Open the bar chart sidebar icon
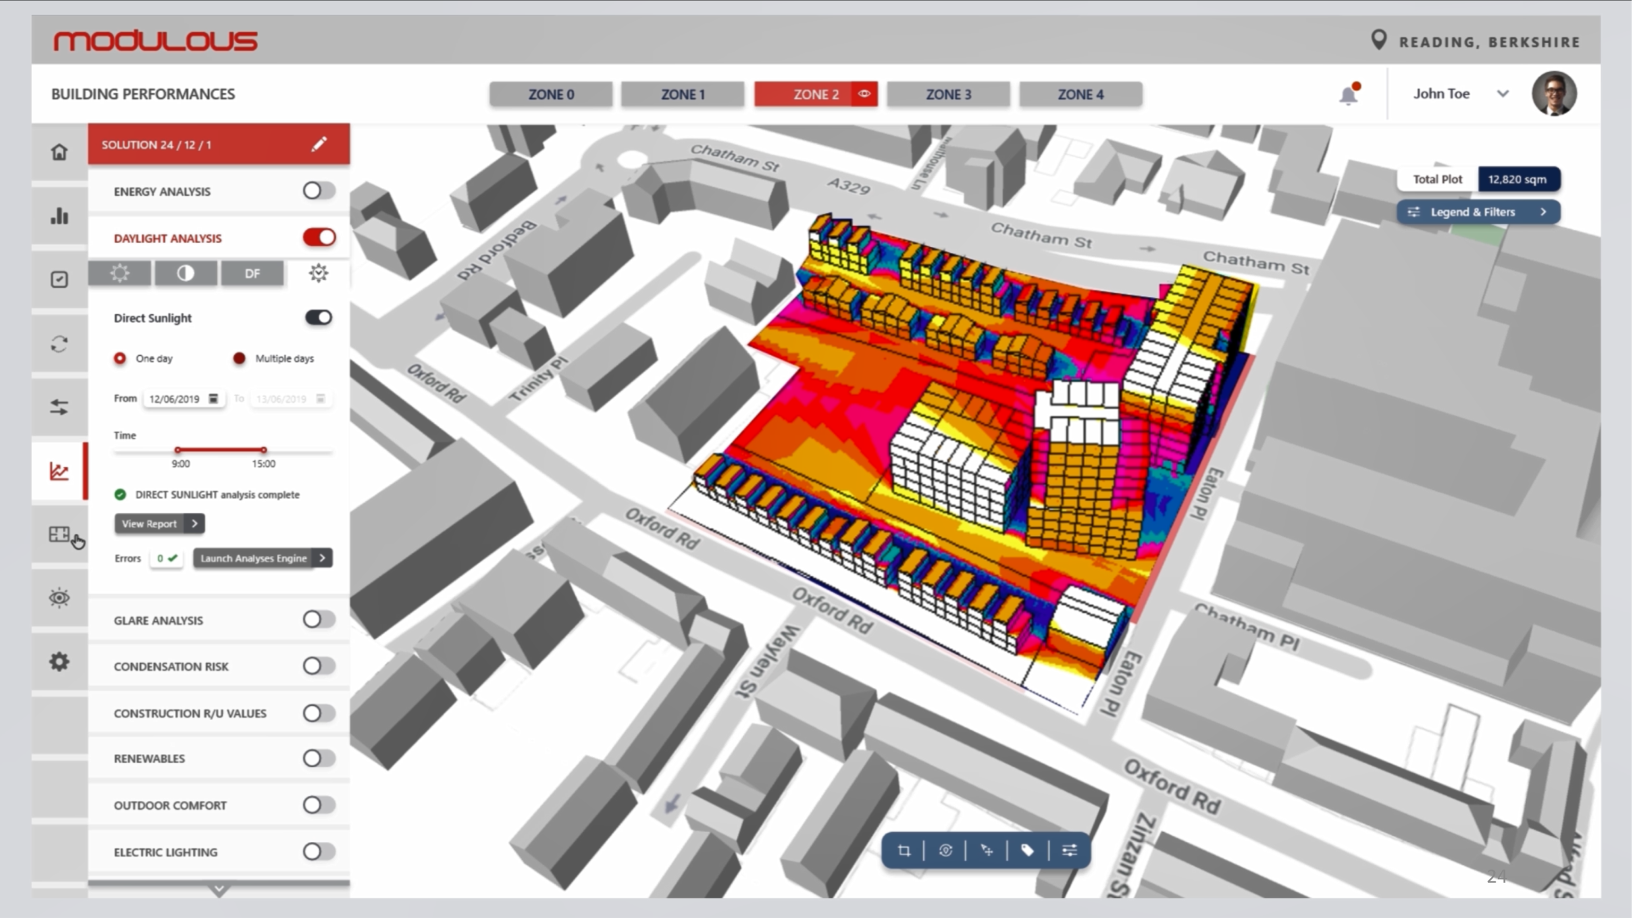The image size is (1632, 918). tap(60, 216)
